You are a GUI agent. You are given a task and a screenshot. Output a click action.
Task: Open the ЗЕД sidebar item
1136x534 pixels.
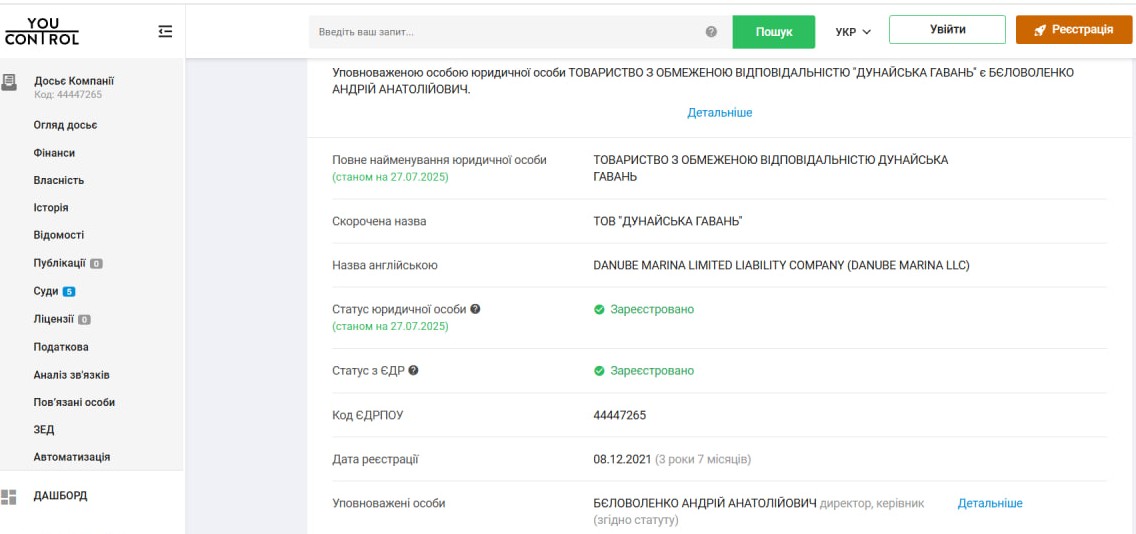click(43, 430)
